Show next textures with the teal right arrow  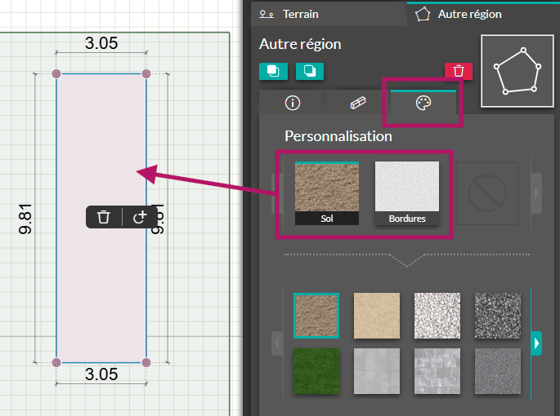coord(536,344)
